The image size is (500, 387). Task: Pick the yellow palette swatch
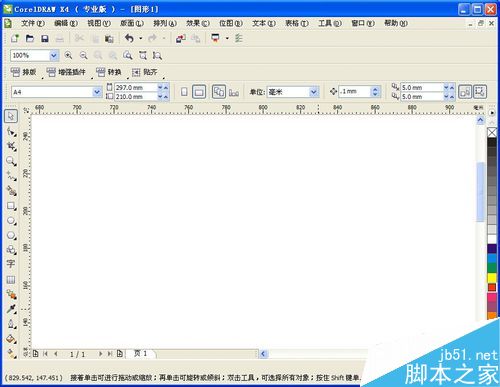[492, 278]
